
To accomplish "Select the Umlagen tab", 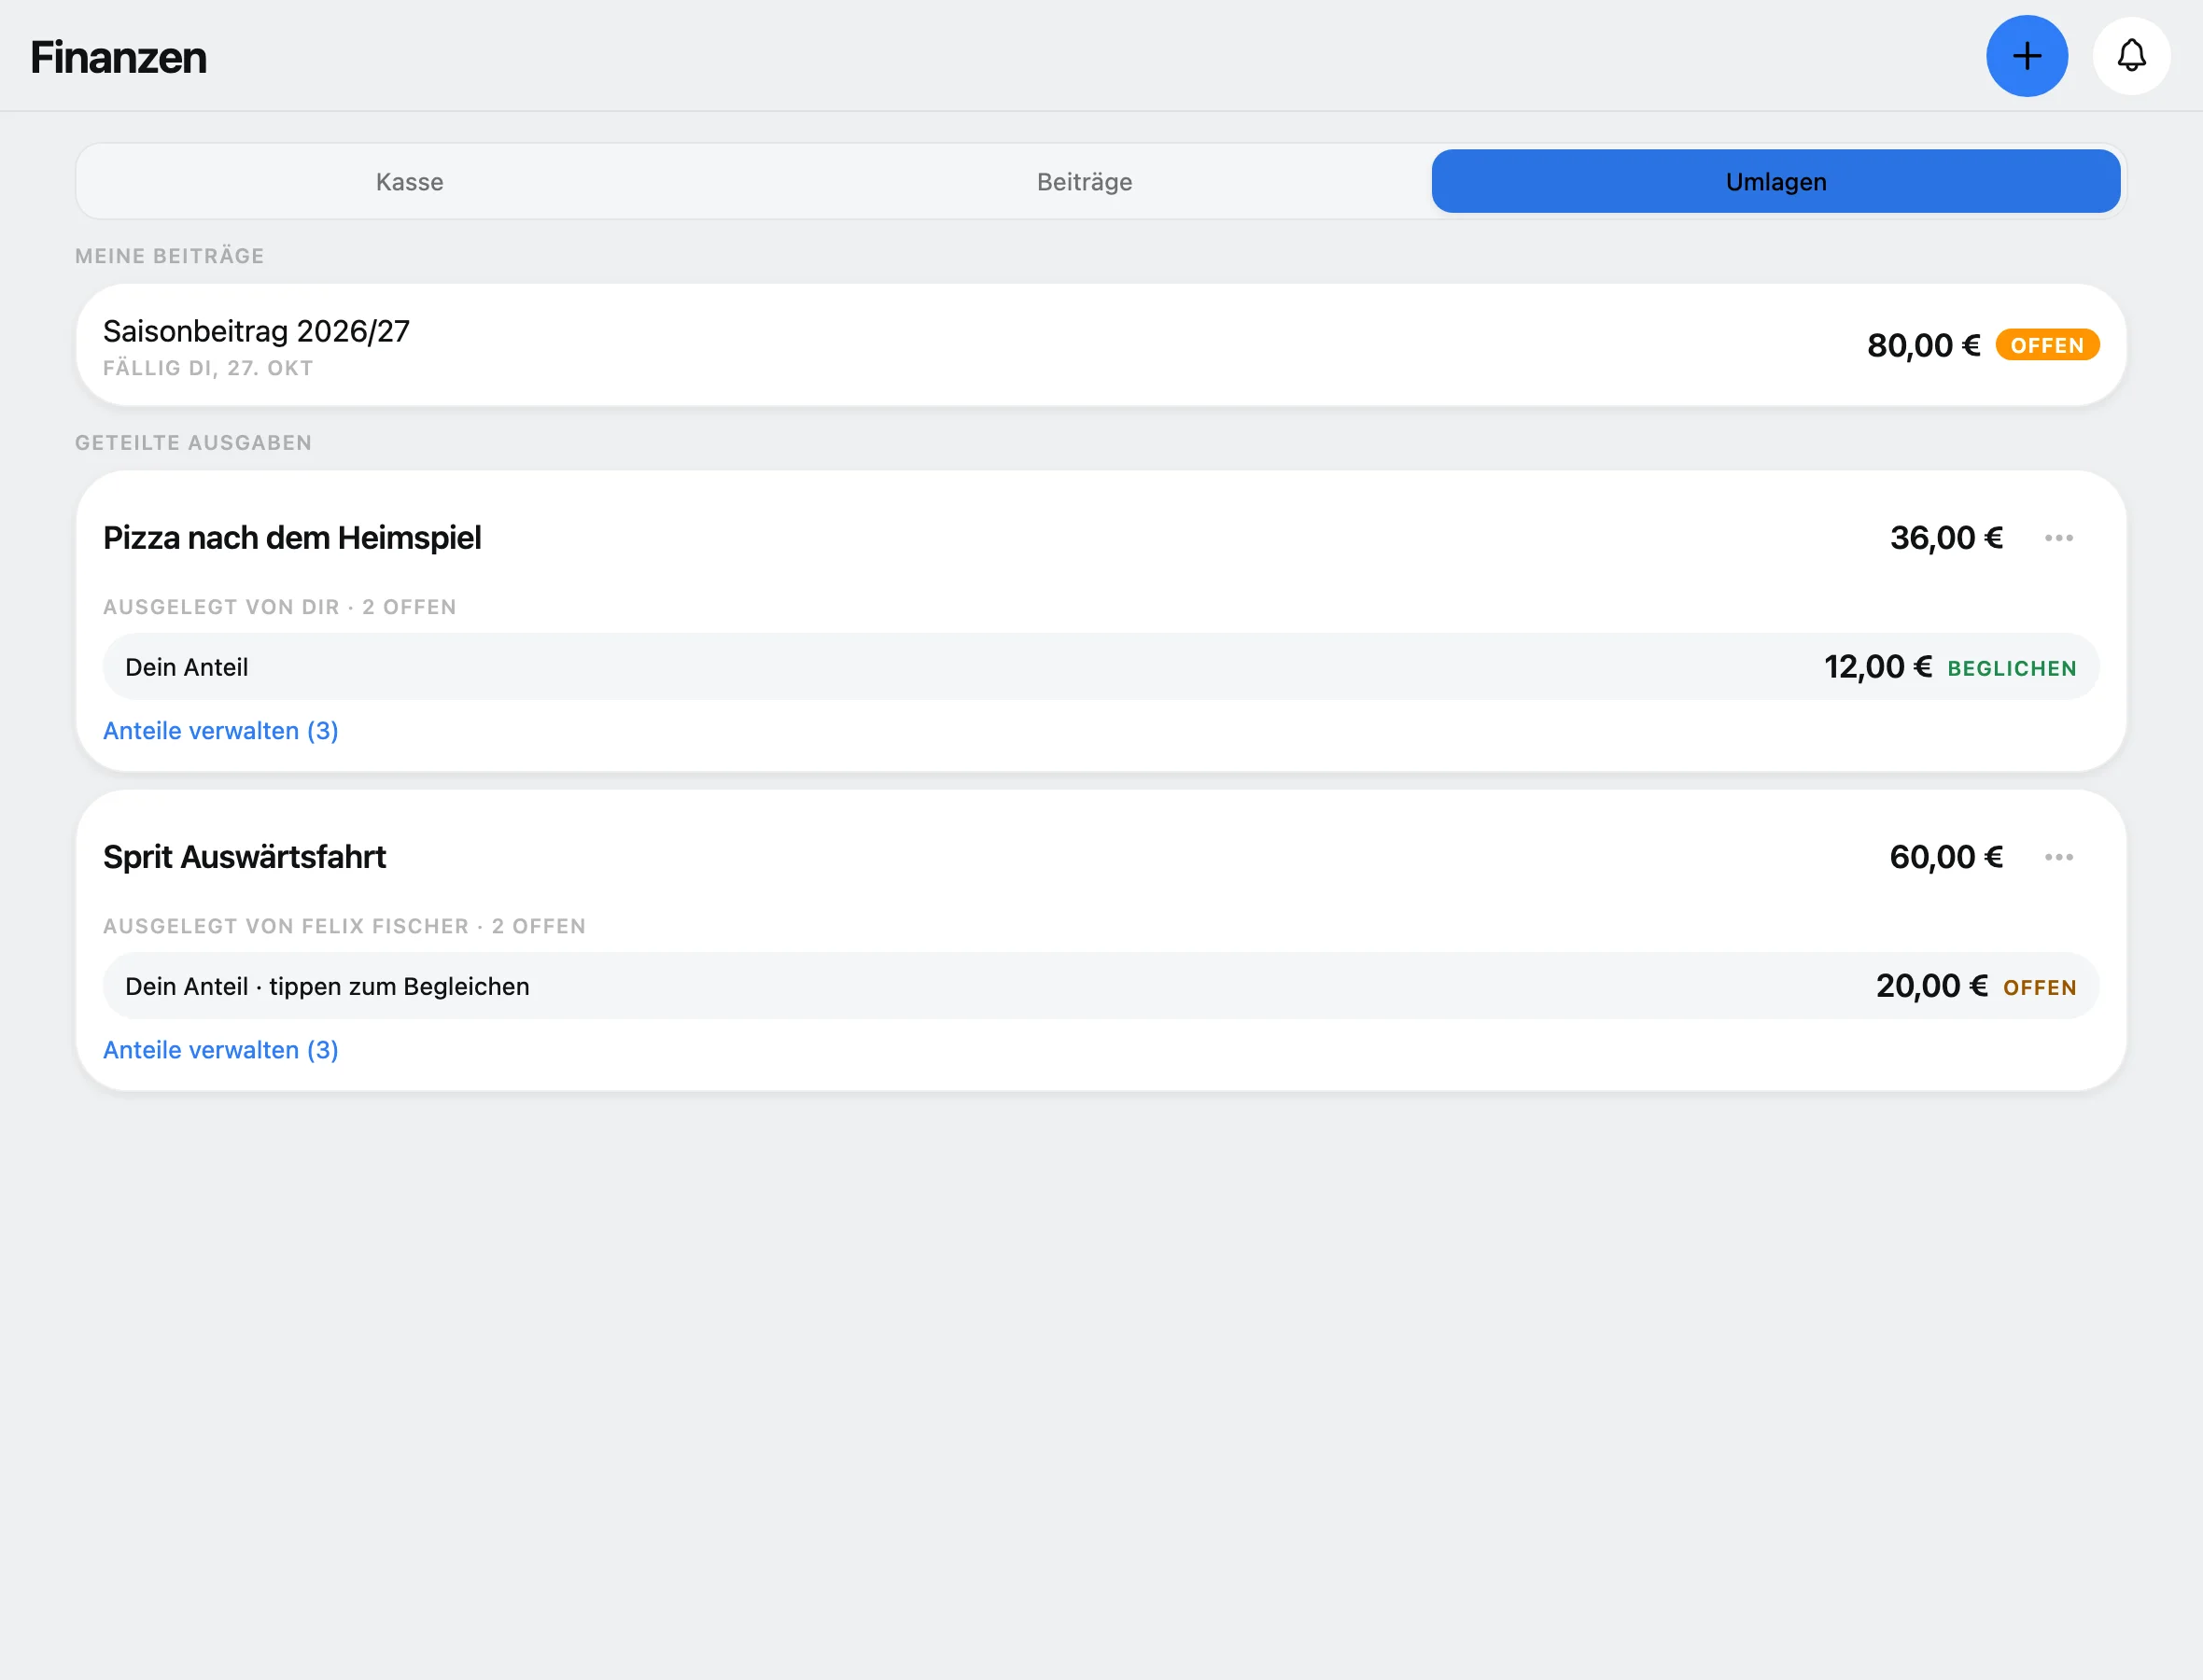I will [x=1776, y=181].
